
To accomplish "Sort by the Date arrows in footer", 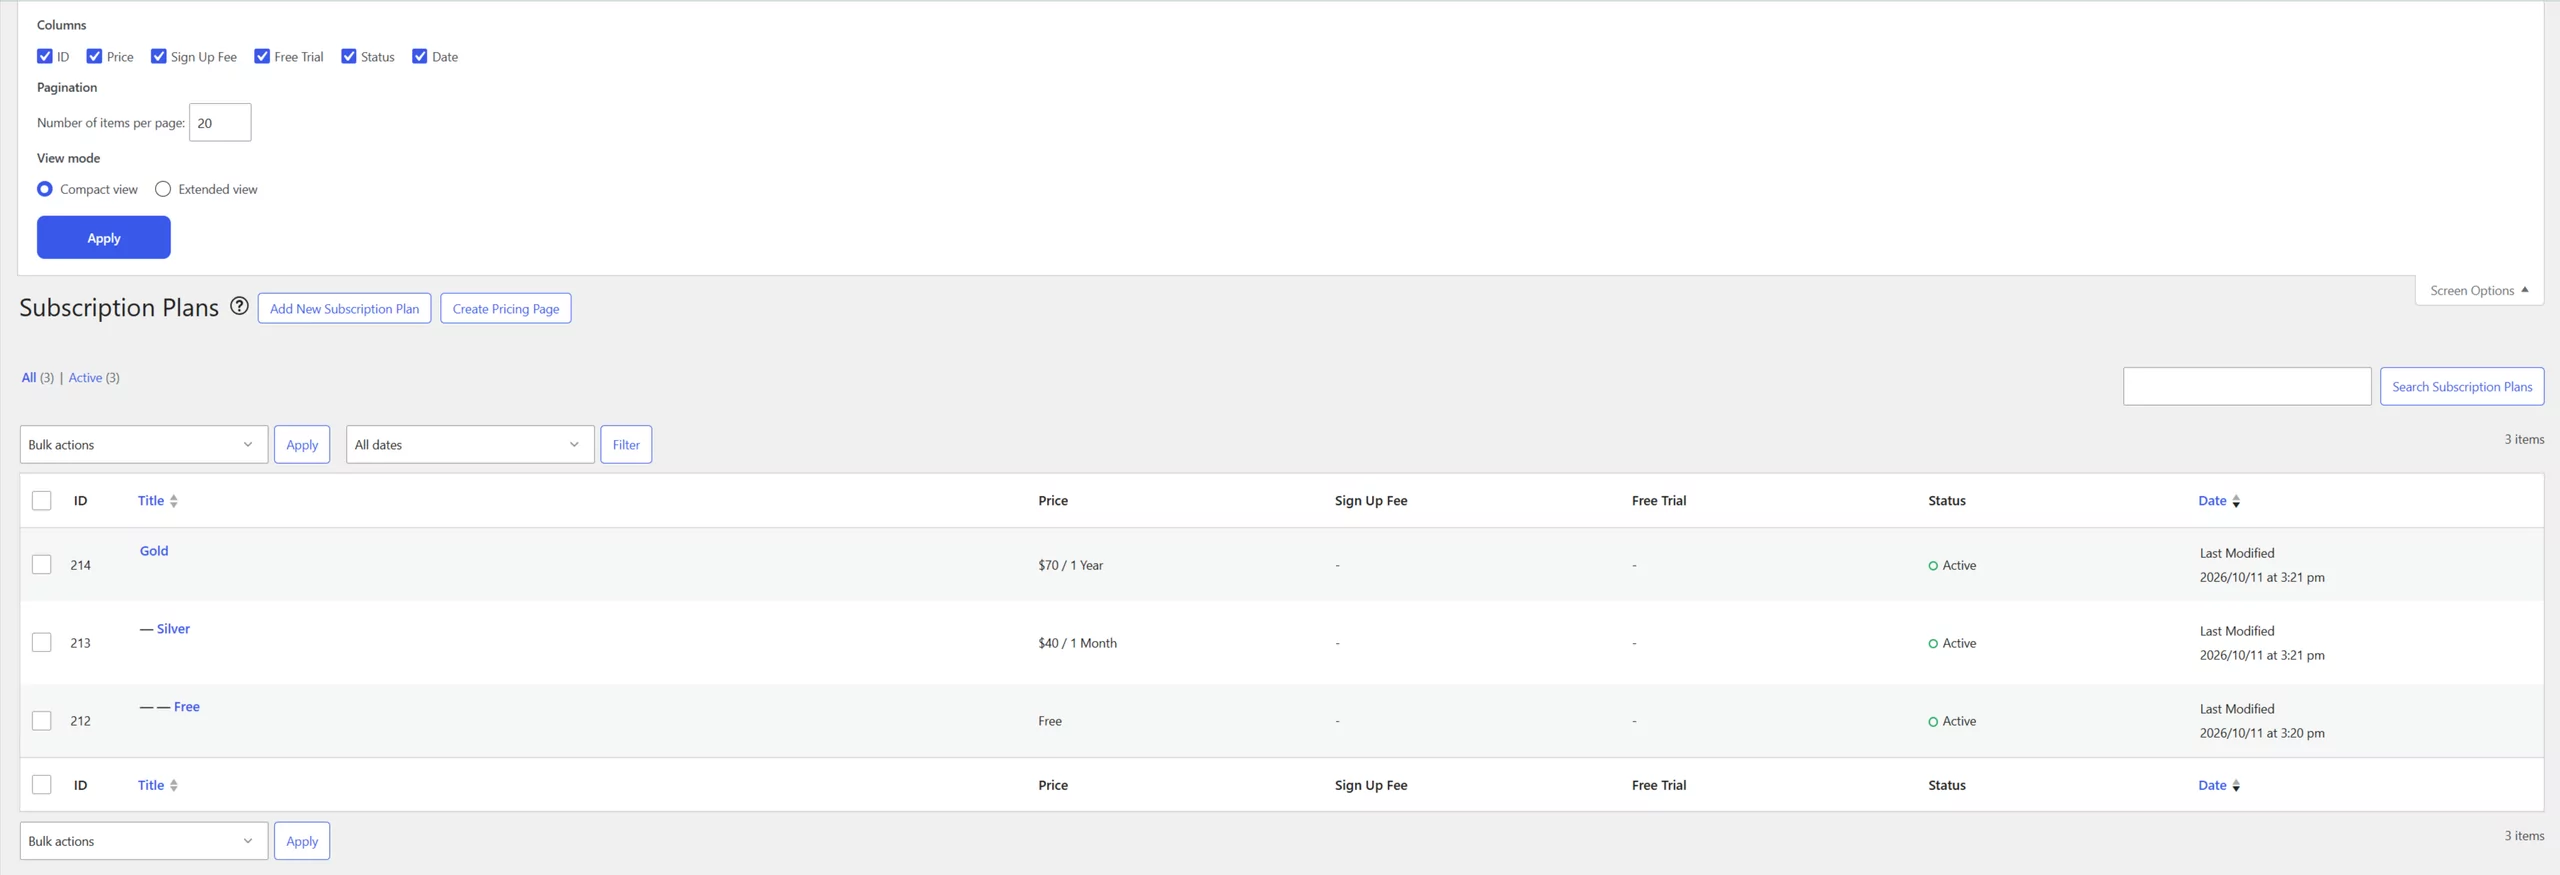I will (2236, 785).
